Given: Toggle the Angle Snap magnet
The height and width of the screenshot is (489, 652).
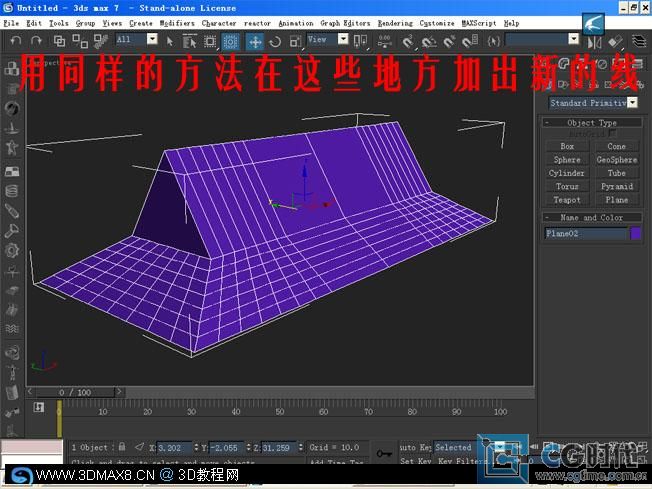Looking at the screenshot, I should click(429, 41).
